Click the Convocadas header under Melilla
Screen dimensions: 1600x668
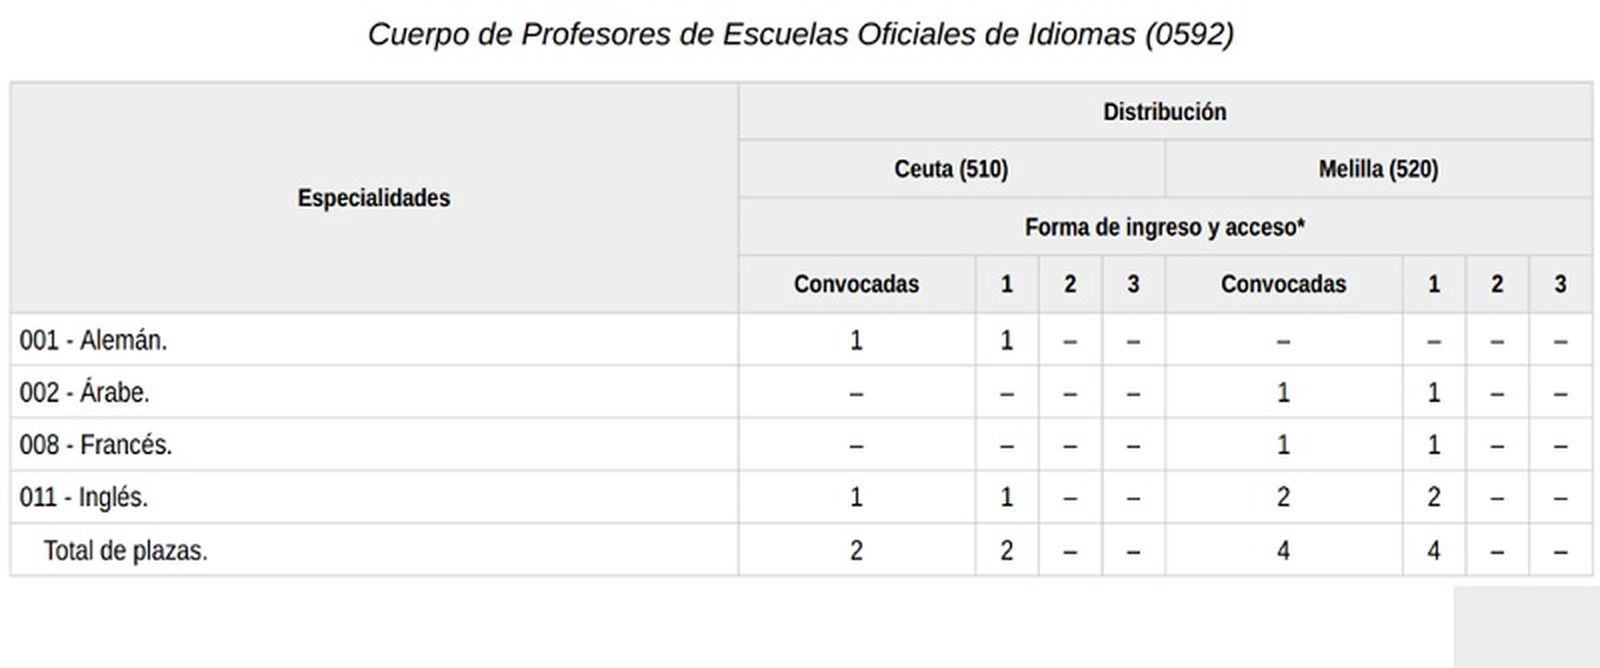click(x=1283, y=284)
